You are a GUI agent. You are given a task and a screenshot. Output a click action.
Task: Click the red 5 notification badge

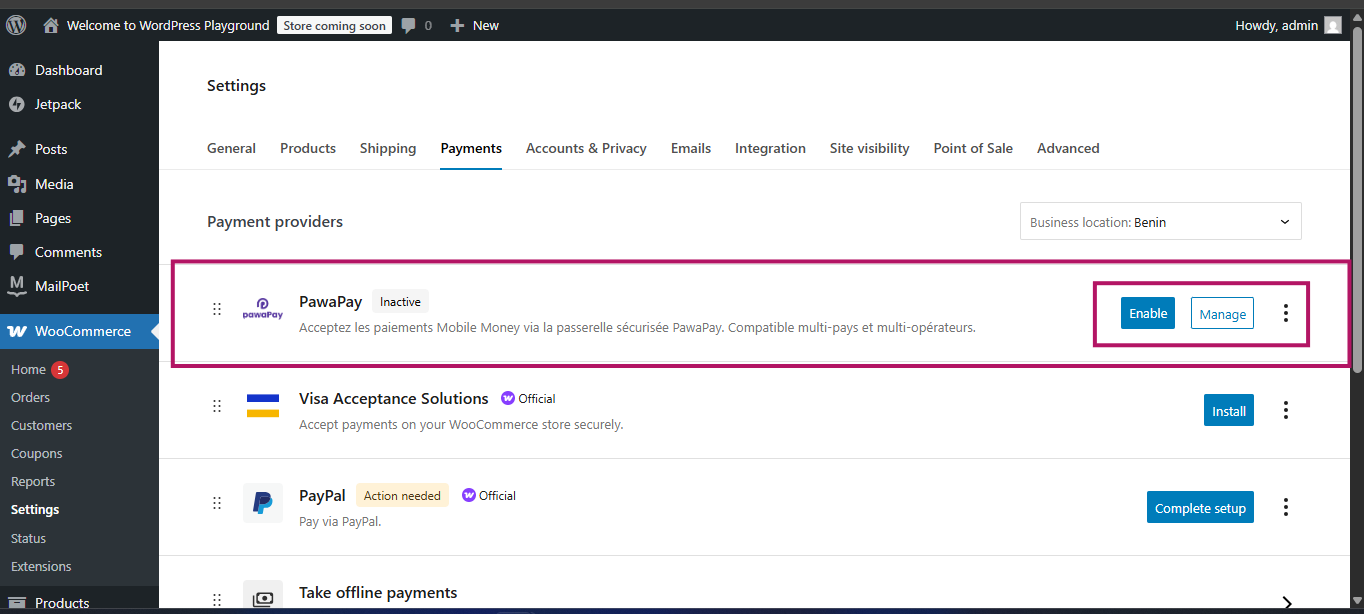(x=60, y=370)
